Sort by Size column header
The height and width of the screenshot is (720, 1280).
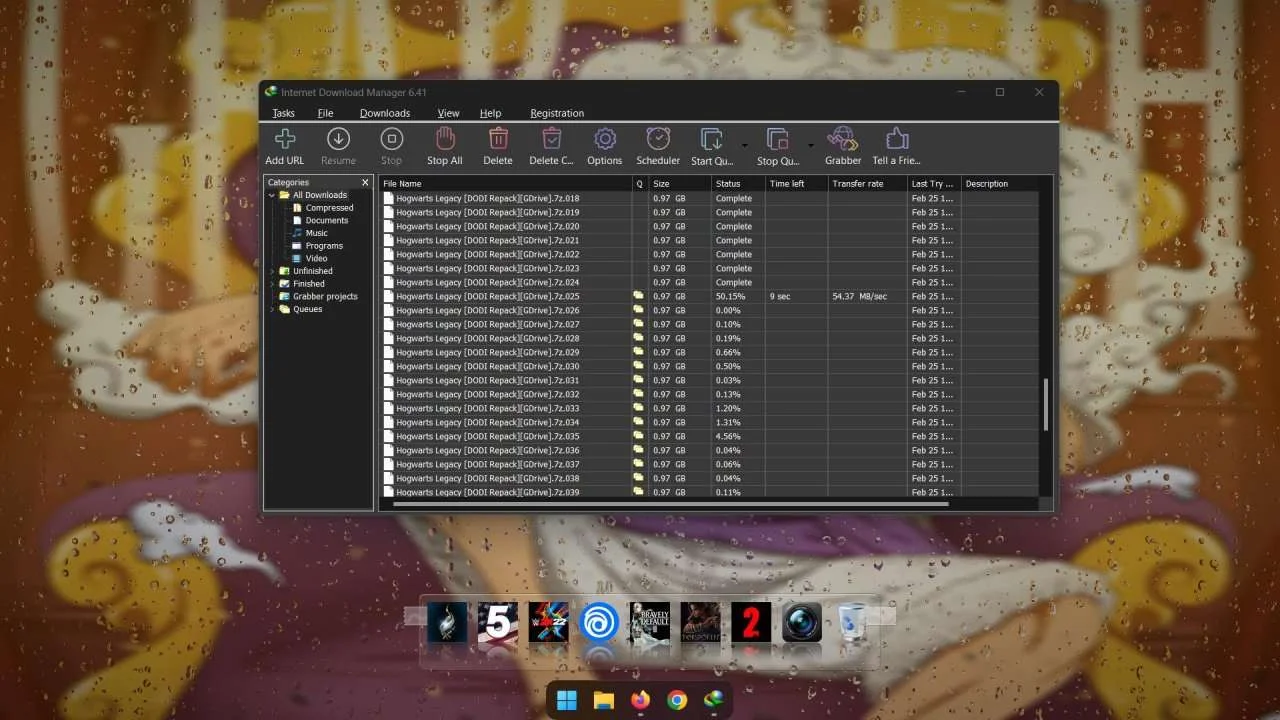point(680,184)
